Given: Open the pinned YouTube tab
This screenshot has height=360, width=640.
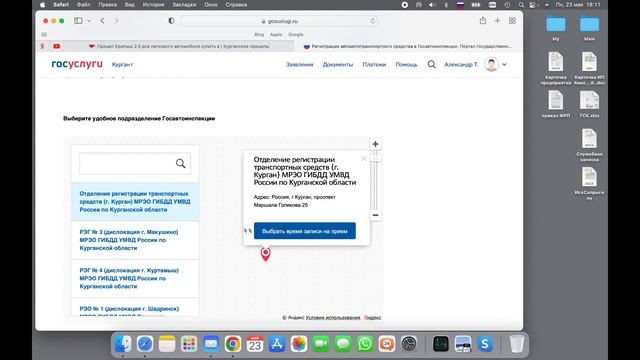Looking at the screenshot, I should coord(57,46).
